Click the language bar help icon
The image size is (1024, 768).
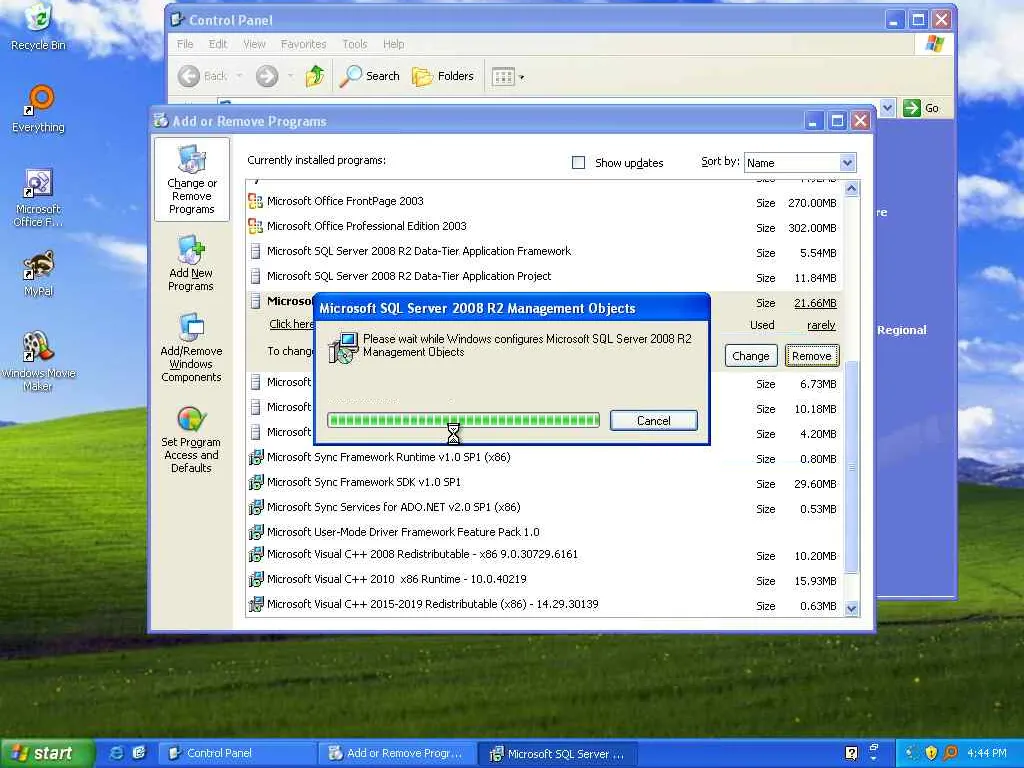(851, 753)
